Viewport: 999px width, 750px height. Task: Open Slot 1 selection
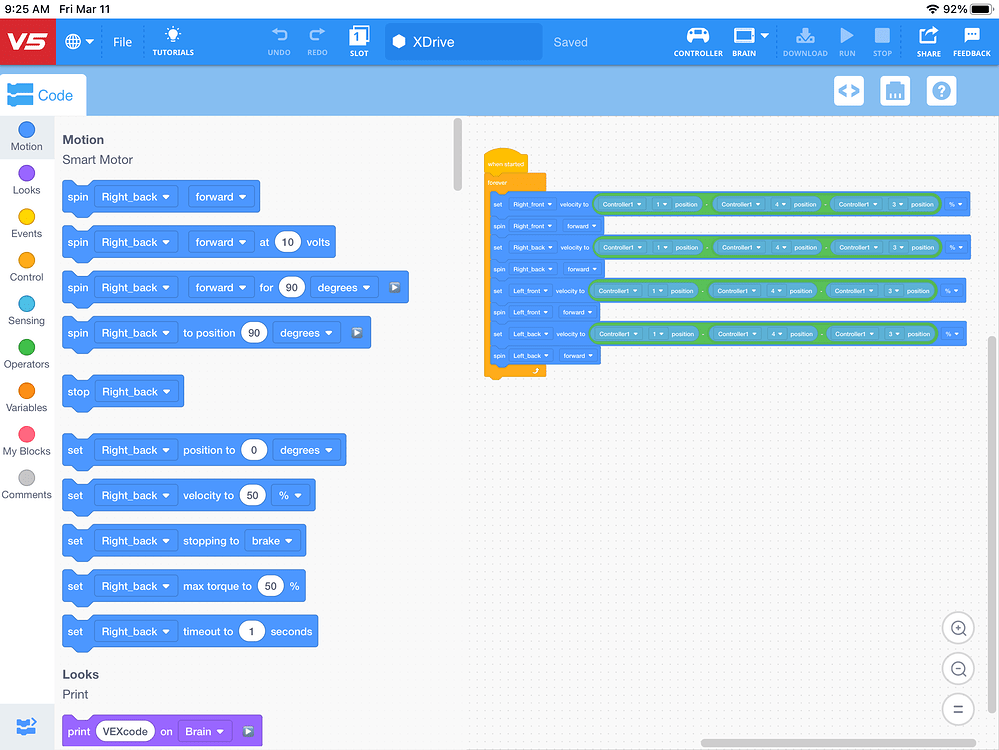[x=359, y=41]
